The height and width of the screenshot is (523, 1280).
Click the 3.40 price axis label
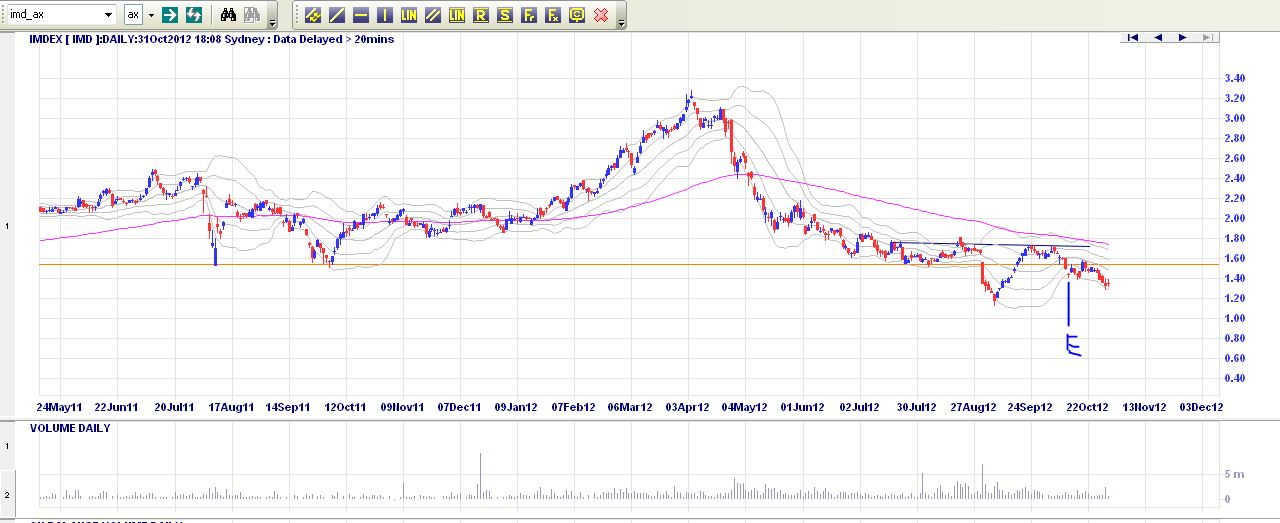[1235, 78]
